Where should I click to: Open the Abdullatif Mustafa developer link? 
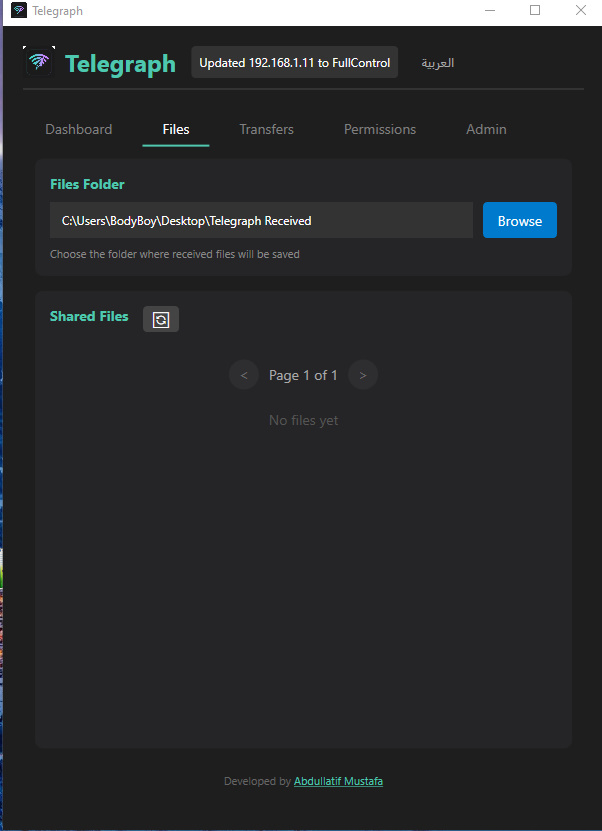click(338, 781)
